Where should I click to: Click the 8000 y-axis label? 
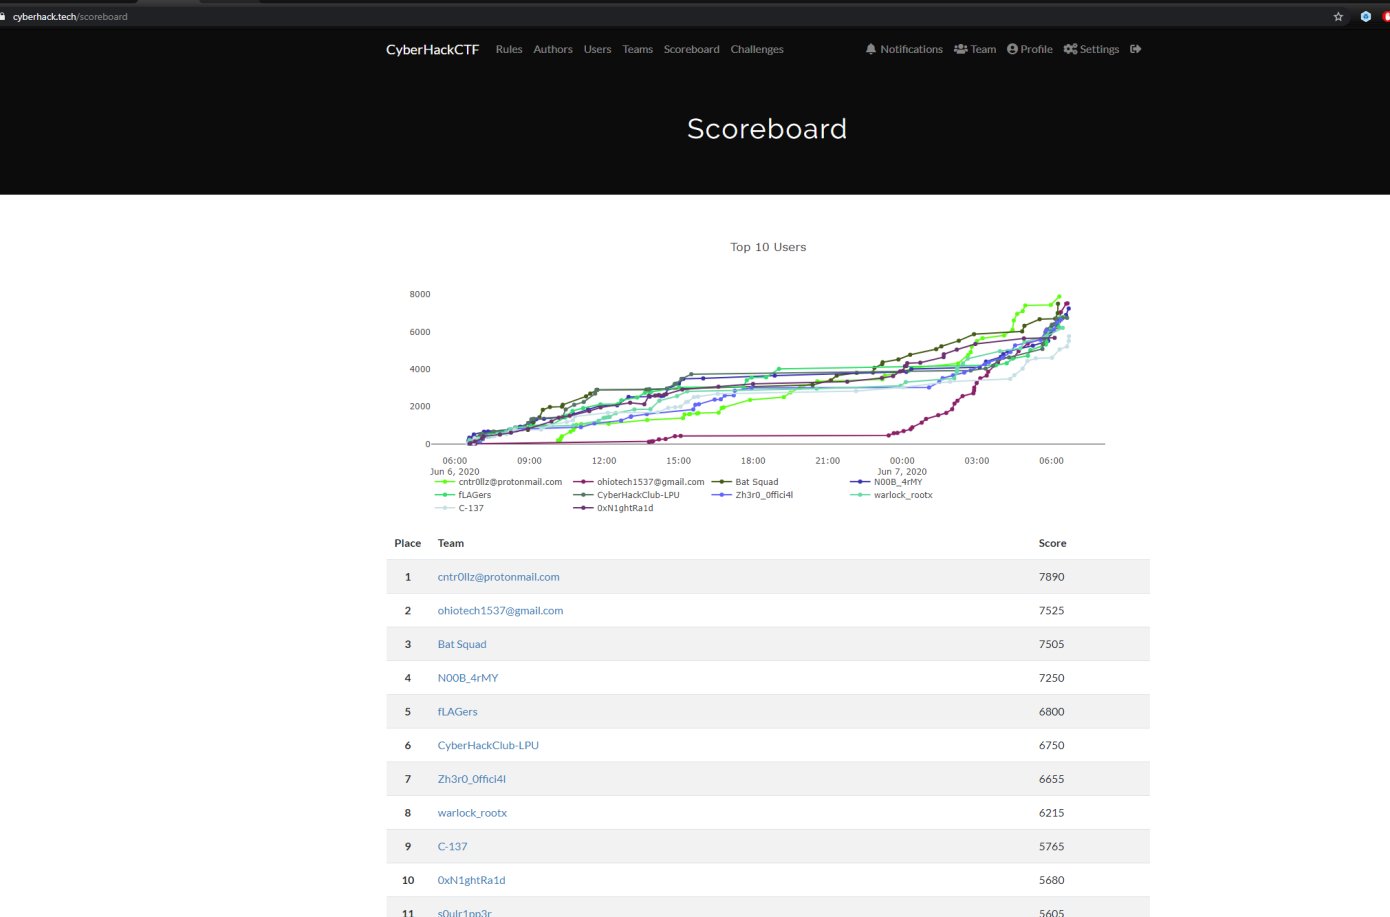pyautogui.click(x=420, y=294)
